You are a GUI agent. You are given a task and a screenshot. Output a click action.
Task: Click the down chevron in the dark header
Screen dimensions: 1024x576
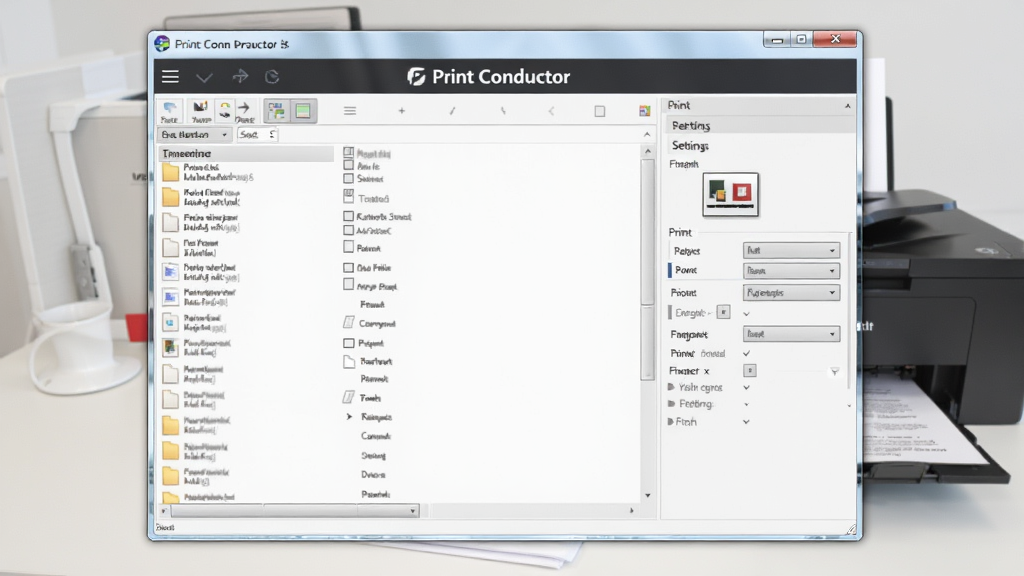(x=204, y=78)
